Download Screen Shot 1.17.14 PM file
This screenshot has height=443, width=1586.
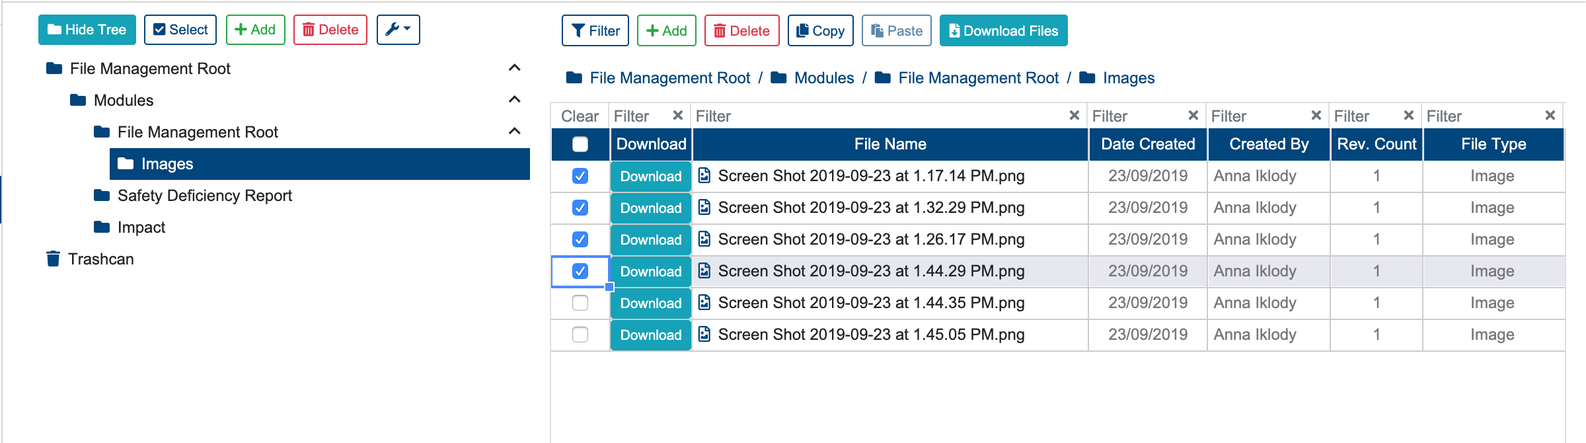pyautogui.click(x=650, y=176)
